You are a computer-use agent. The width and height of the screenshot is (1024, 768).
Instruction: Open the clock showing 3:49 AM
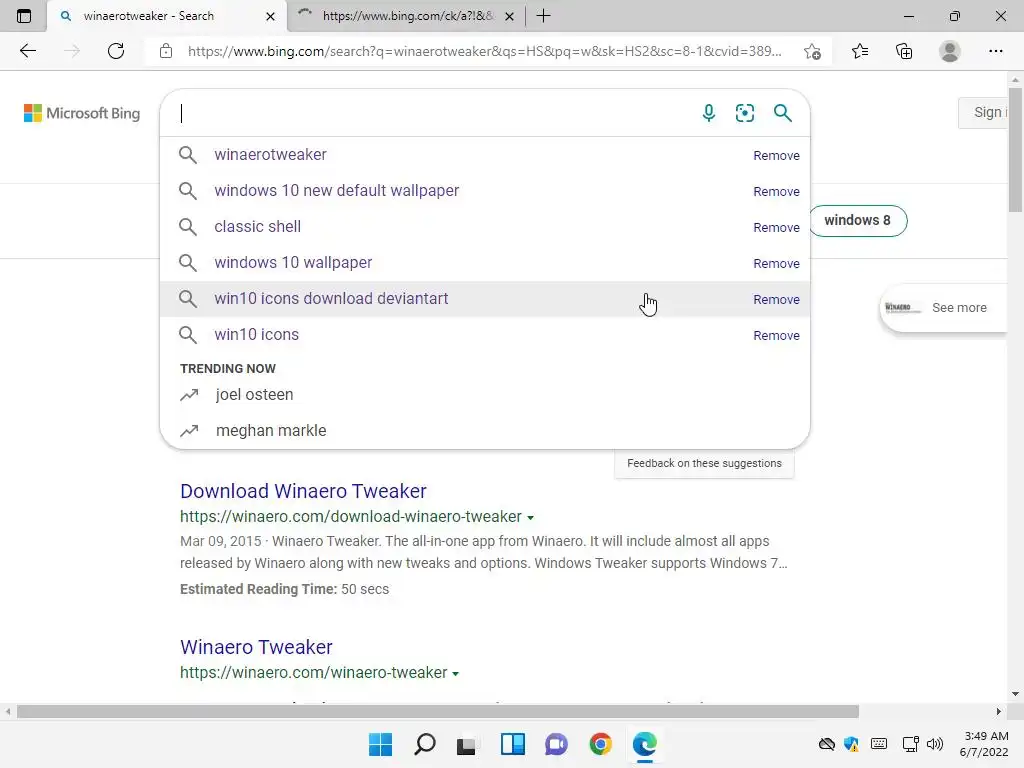click(x=985, y=744)
